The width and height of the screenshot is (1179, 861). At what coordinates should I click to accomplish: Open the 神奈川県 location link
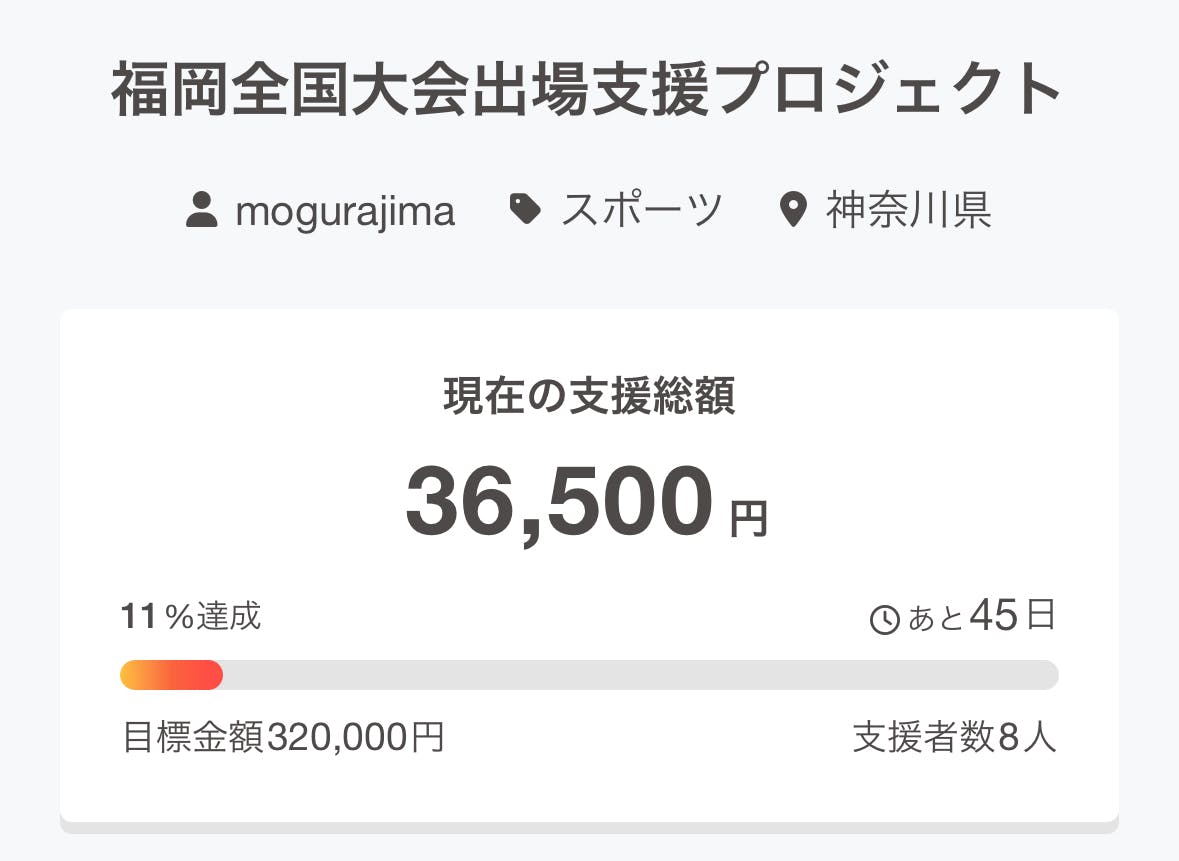(x=908, y=211)
